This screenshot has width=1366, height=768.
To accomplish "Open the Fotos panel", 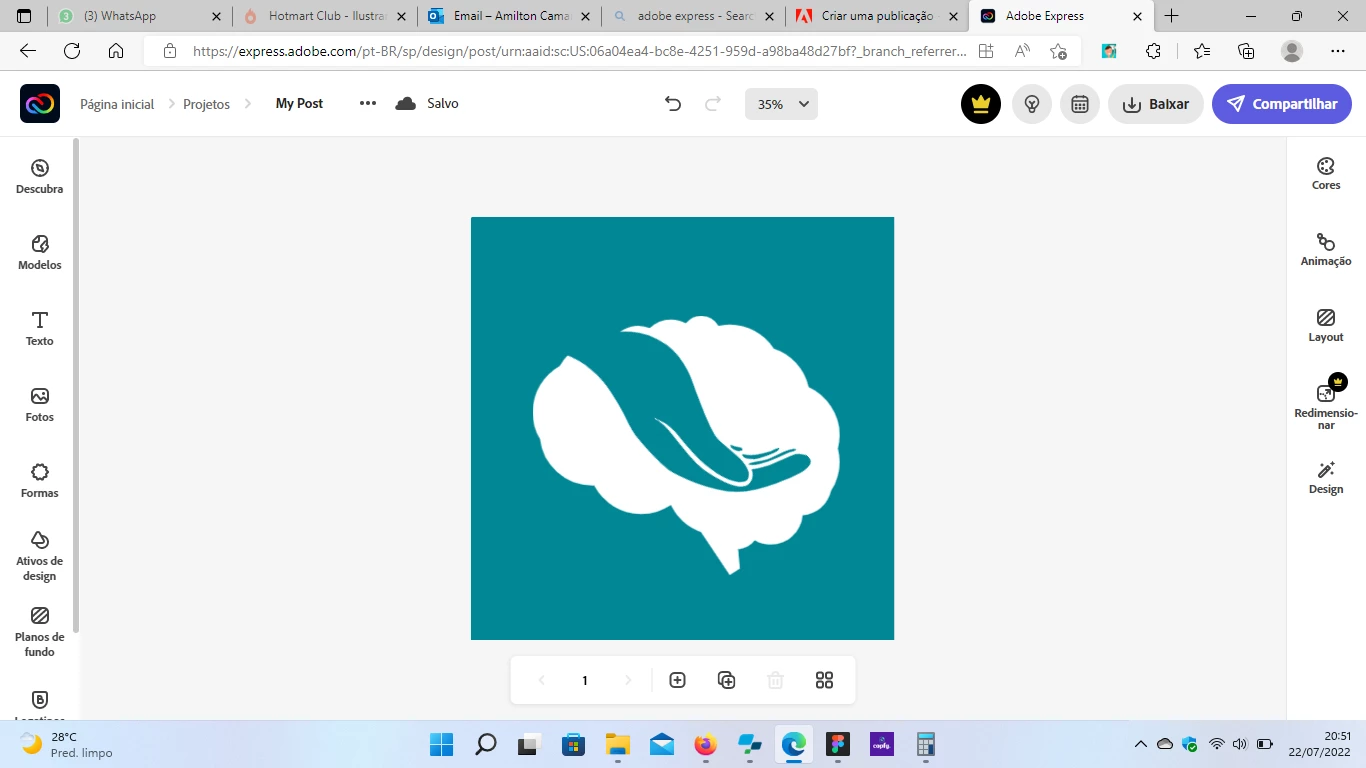I will [39, 404].
